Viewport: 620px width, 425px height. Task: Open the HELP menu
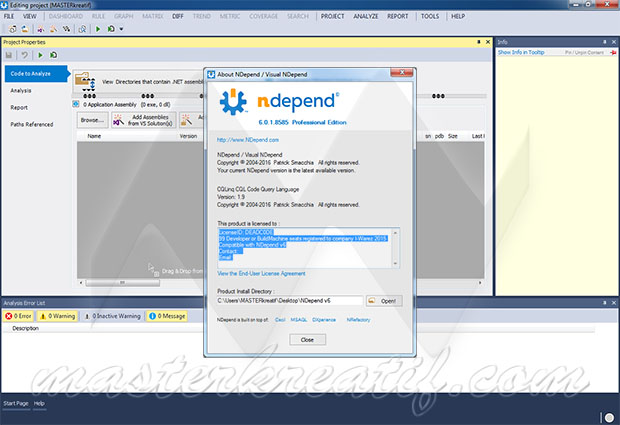(x=458, y=16)
